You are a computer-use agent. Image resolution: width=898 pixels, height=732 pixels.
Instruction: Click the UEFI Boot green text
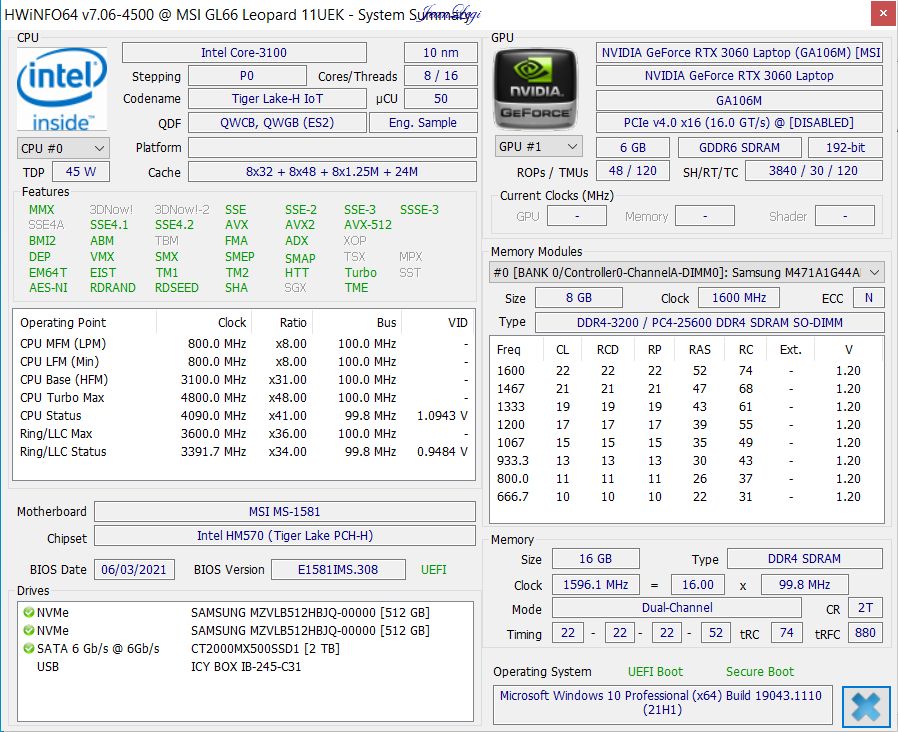[x=655, y=671]
